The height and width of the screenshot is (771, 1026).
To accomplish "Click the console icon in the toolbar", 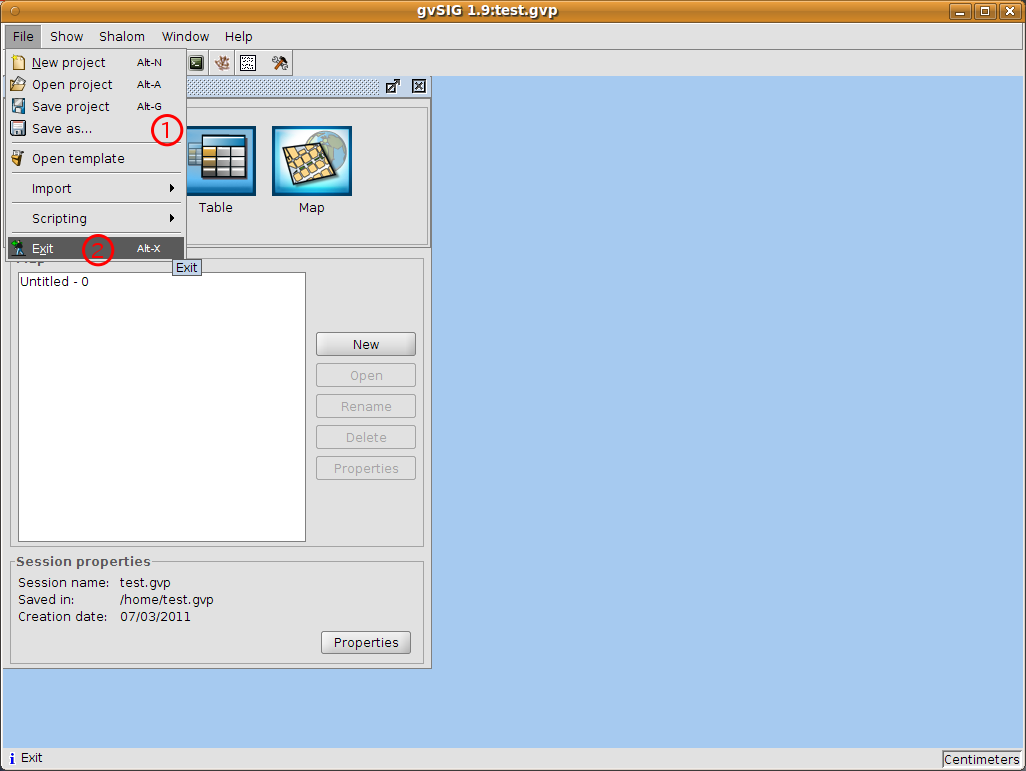I will pos(196,63).
